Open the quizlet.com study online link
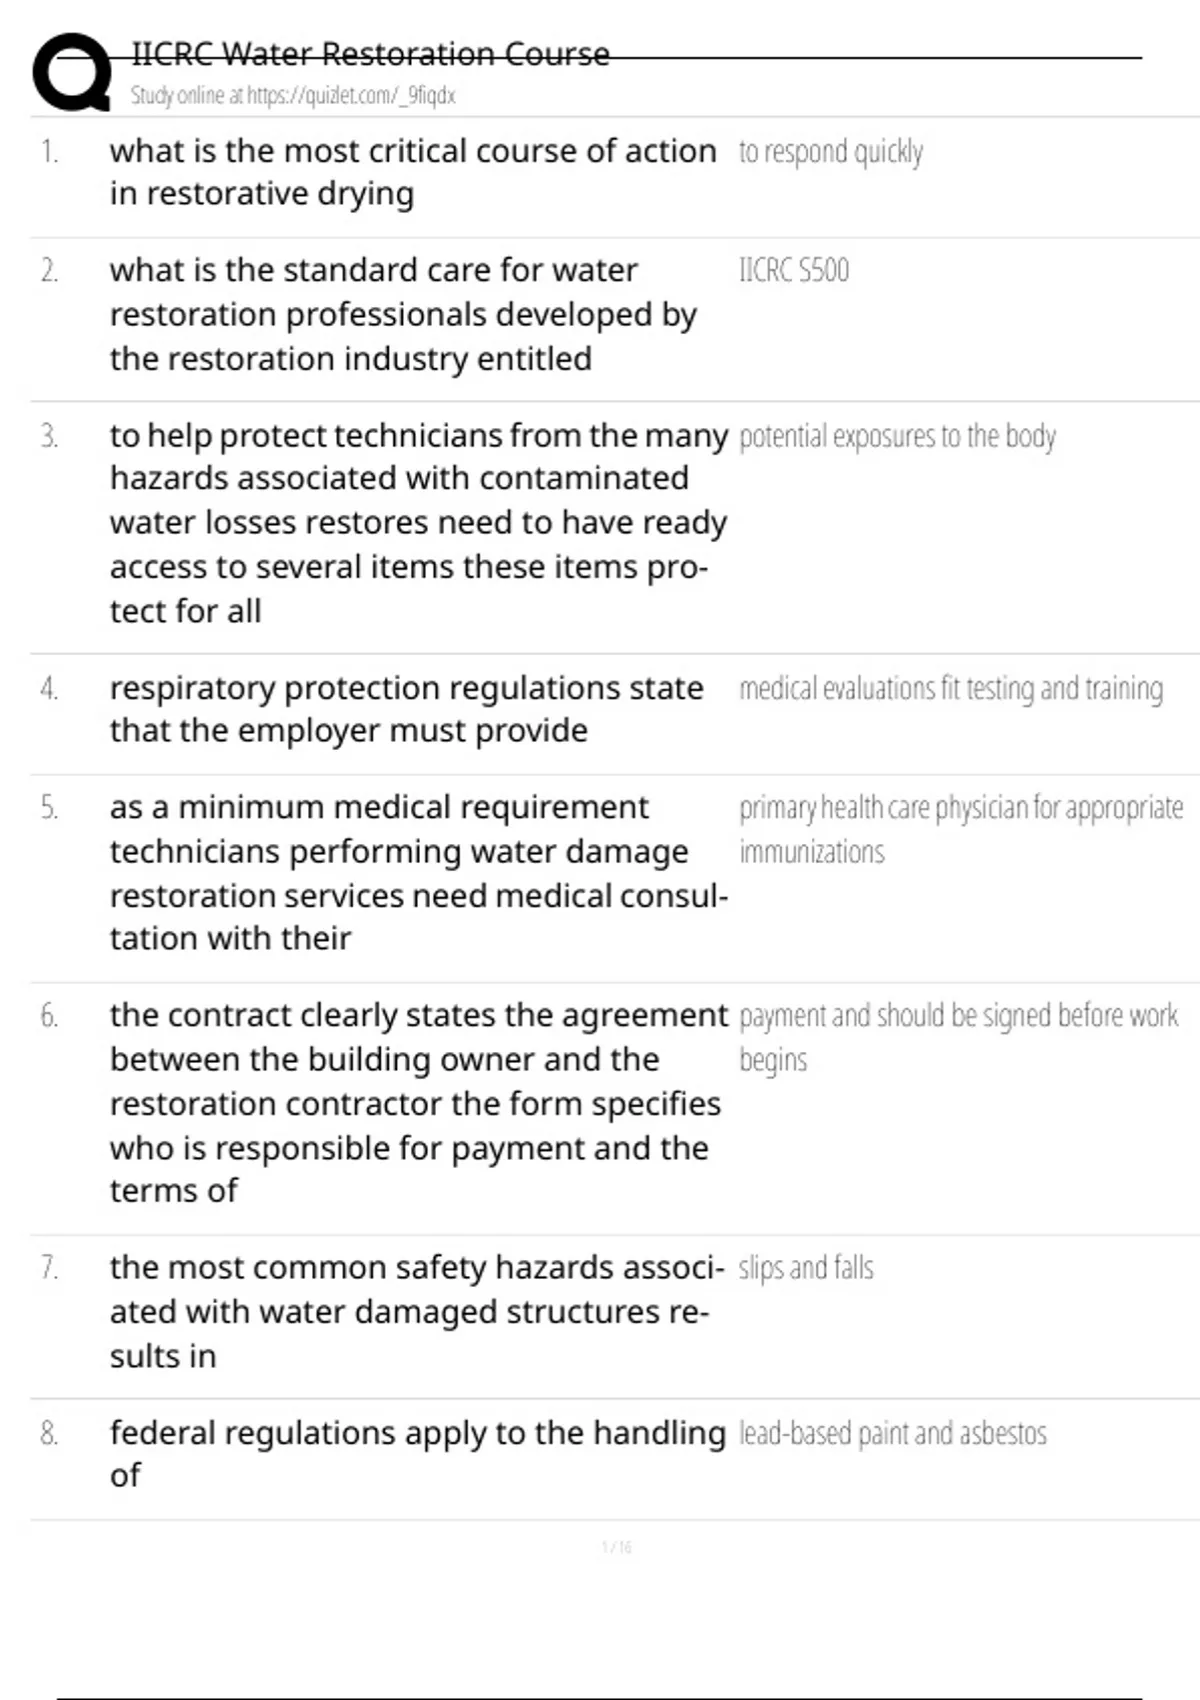Viewport: 1200px width, 1700px height. point(293,96)
